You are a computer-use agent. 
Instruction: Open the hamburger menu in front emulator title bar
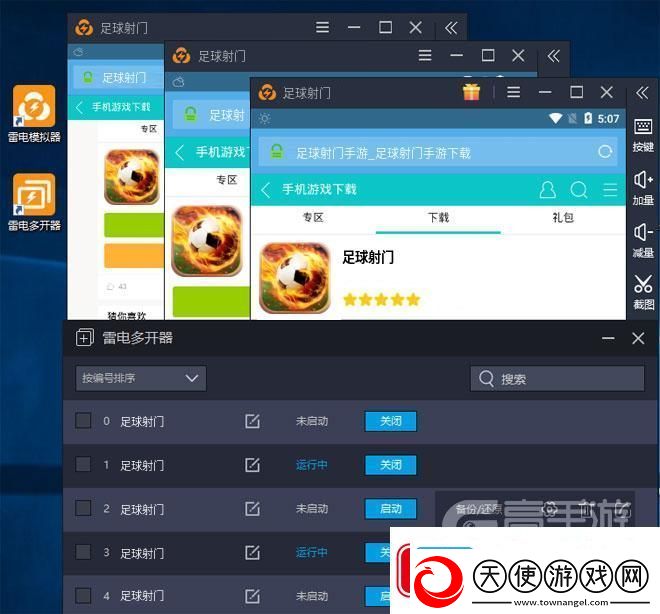click(514, 92)
